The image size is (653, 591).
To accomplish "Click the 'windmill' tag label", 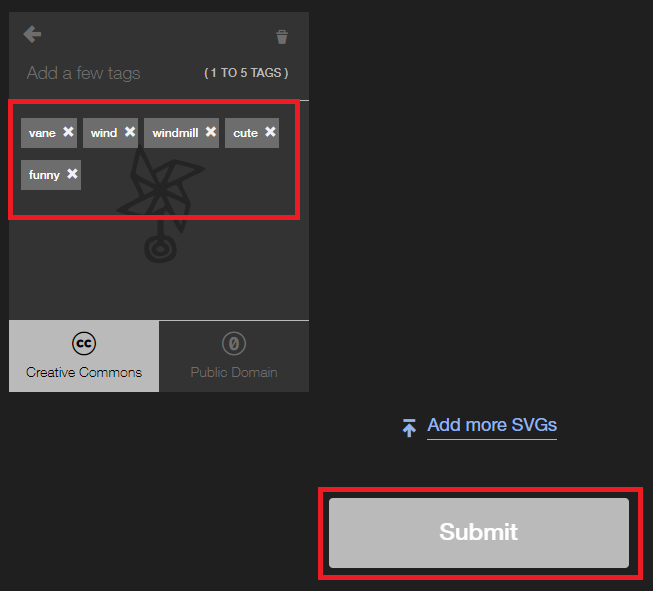I will tap(175, 133).
